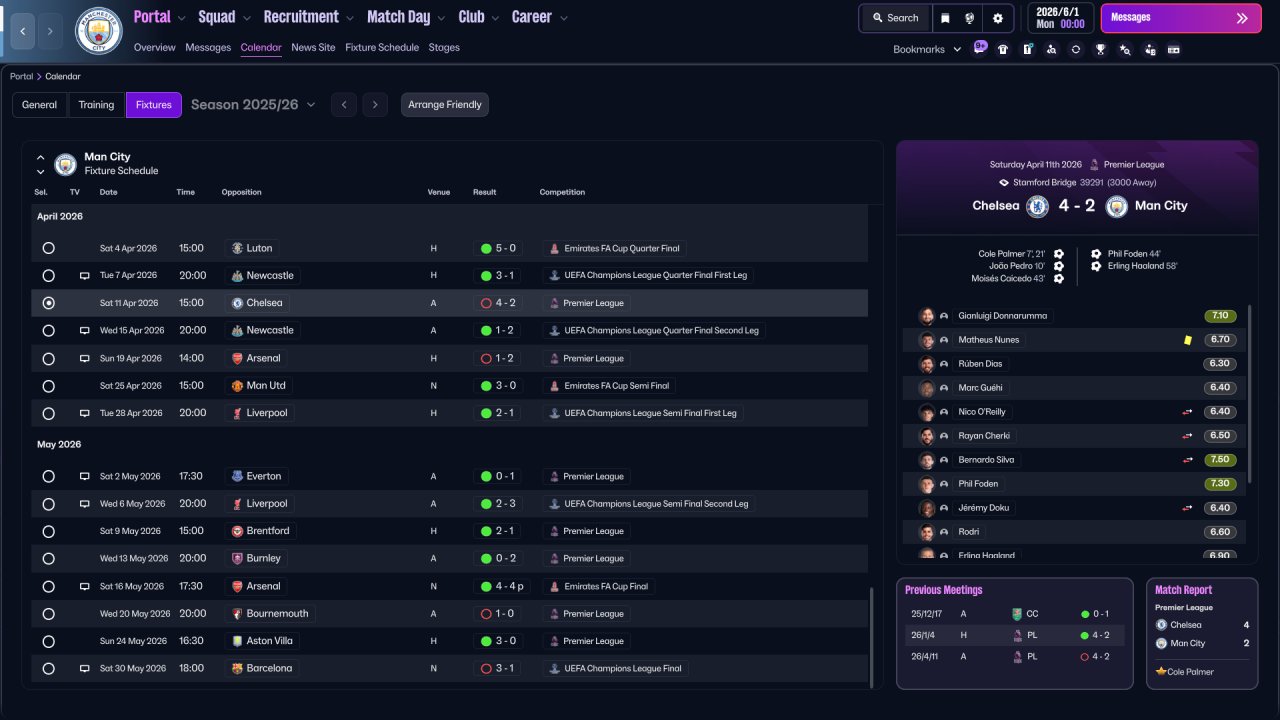The image size is (1280, 720).
Task: Select the radio button for the Everton fixture
Action: tap(48, 476)
